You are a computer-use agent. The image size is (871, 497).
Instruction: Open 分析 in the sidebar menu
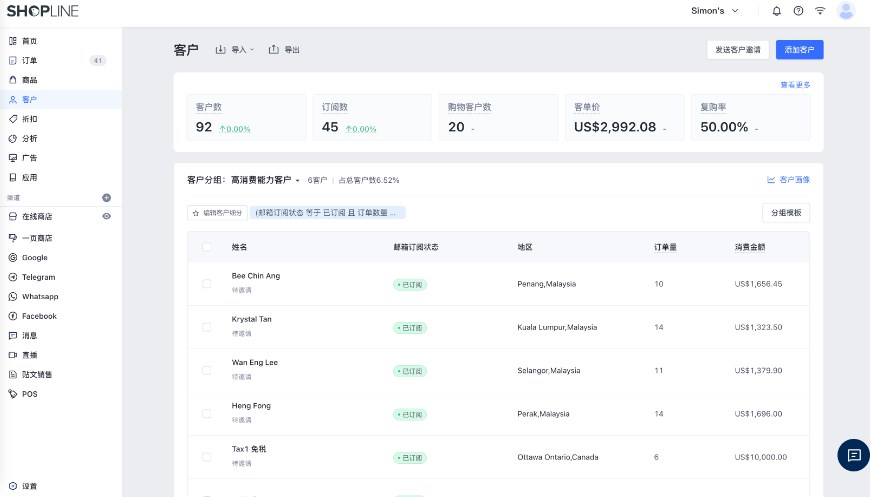(30, 138)
